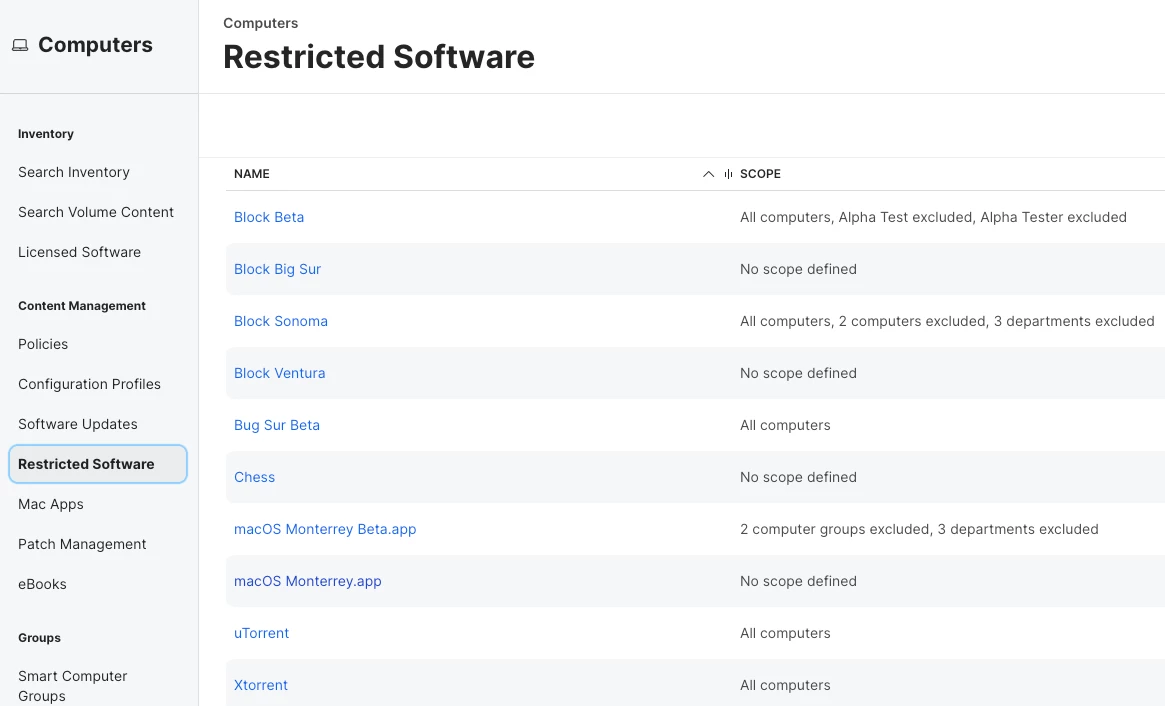Open Software Updates in sidebar

[x=78, y=424]
